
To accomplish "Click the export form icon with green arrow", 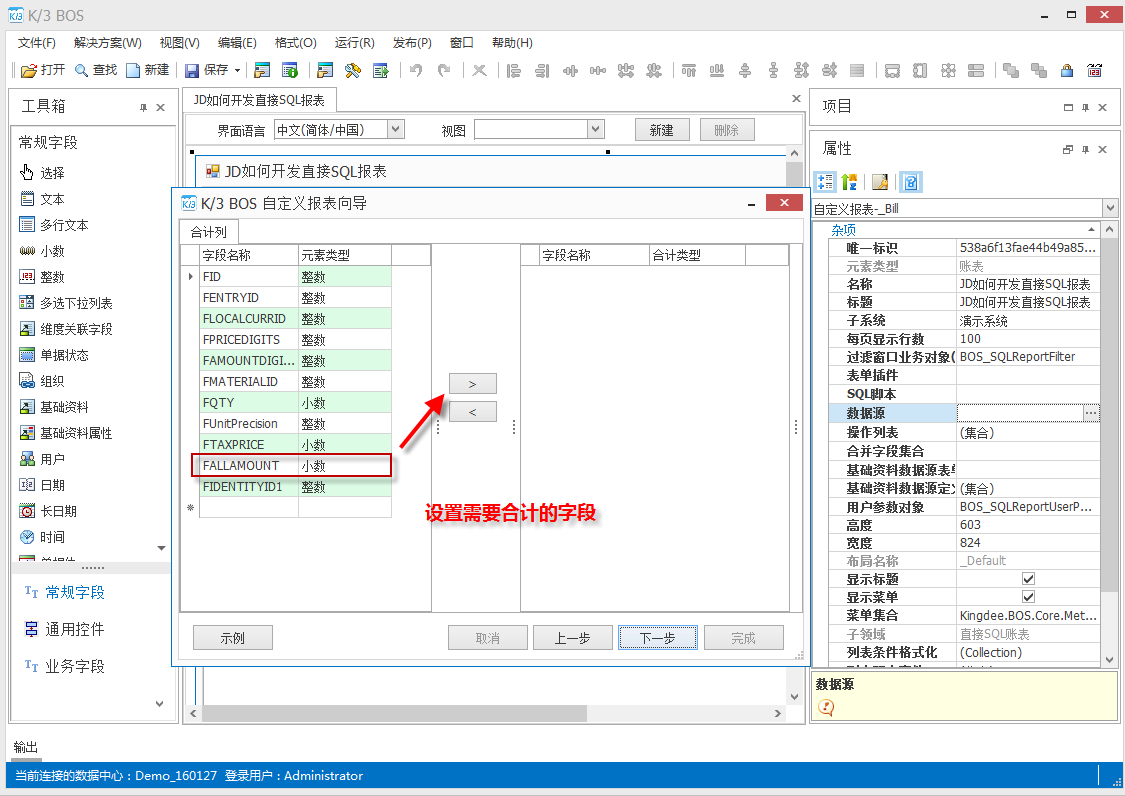I will coord(380,70).
